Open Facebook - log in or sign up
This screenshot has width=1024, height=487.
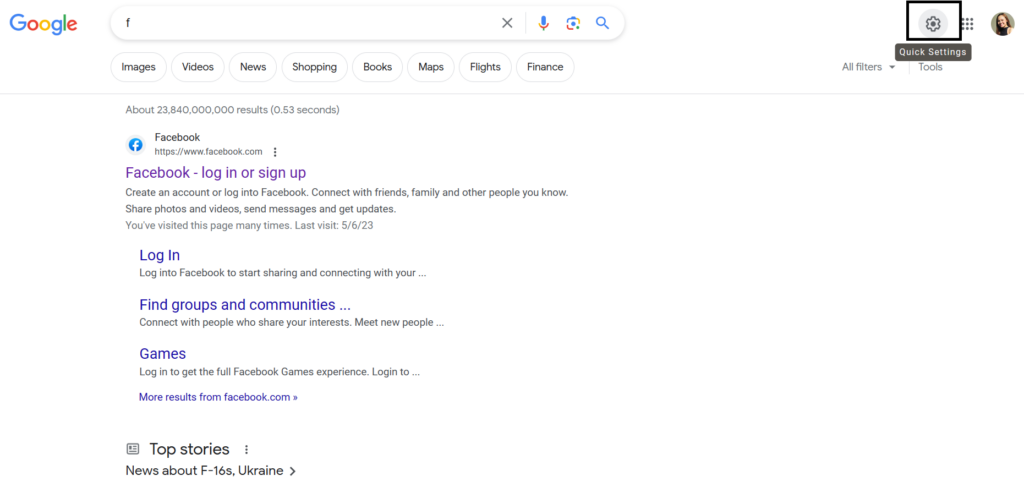pos(216,172)
